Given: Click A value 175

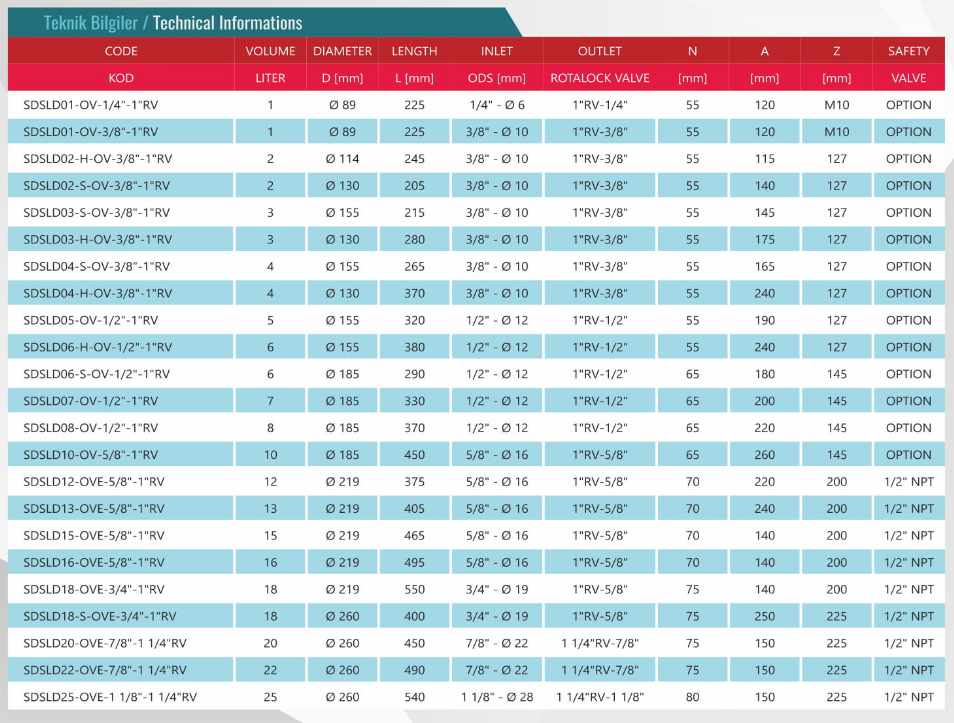Looking at the screenshot, I should [x=765, y=239].
